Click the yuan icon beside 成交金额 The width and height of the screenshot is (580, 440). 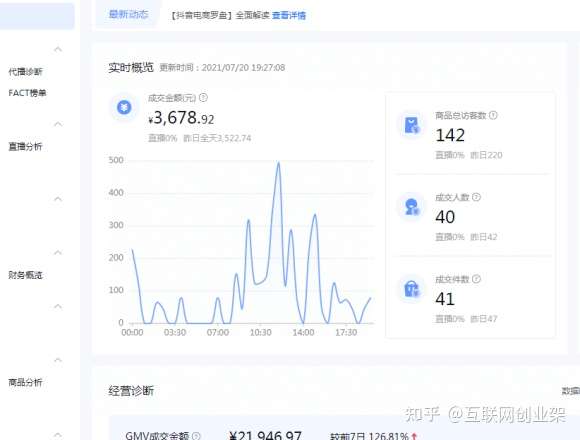pyautogui.click(x=124, y=108)
